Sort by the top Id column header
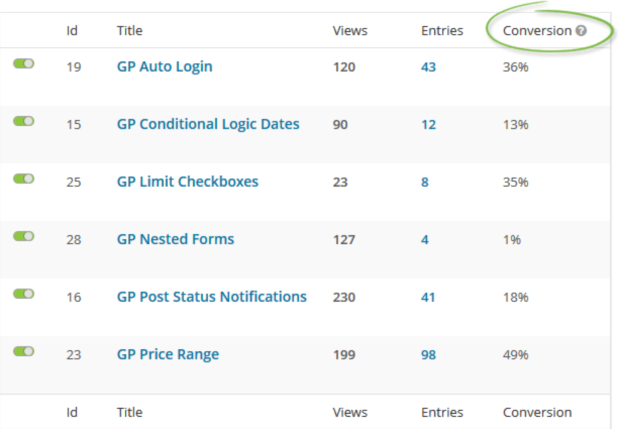618x429 pixels. click(x=72, y=31)
